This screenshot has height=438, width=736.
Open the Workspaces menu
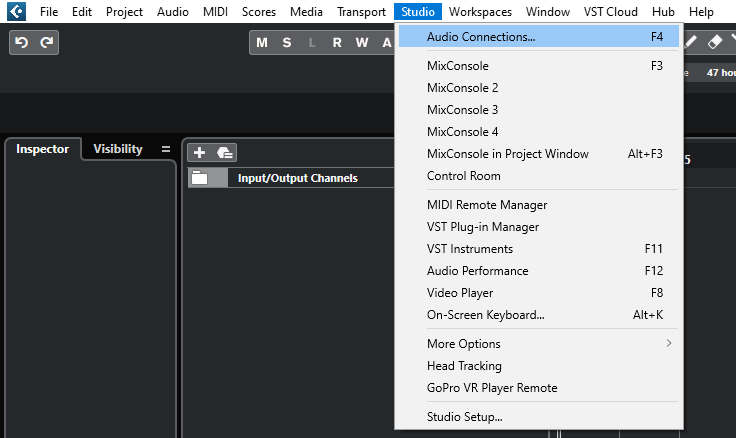pos(480,12)
